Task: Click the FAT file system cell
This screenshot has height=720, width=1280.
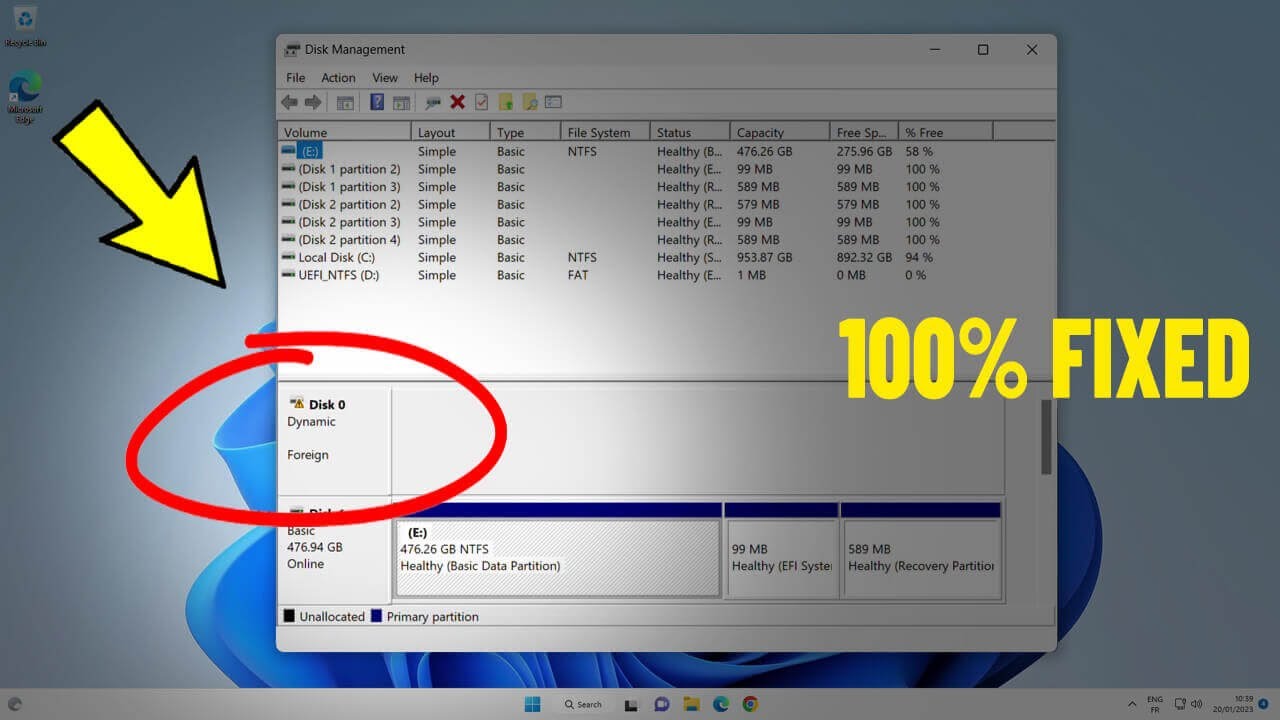Action: (577, 275)
